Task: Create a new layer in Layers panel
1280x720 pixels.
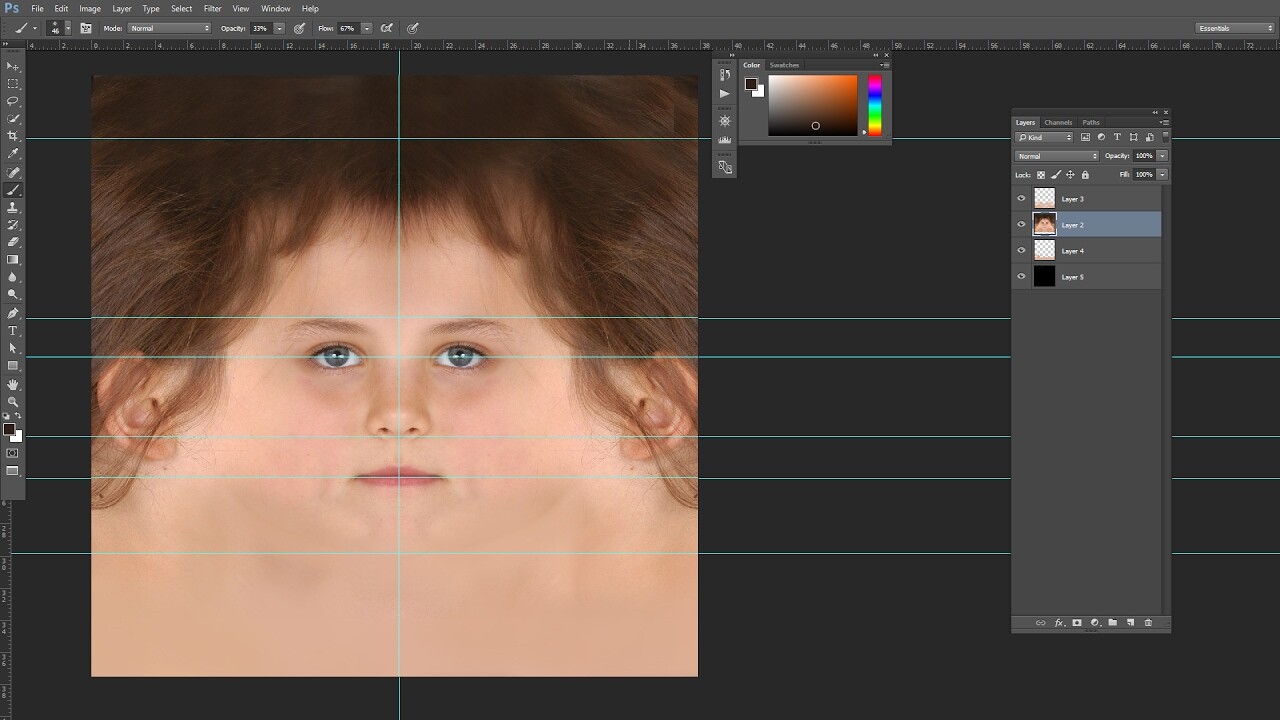Action: point(1131,623)
